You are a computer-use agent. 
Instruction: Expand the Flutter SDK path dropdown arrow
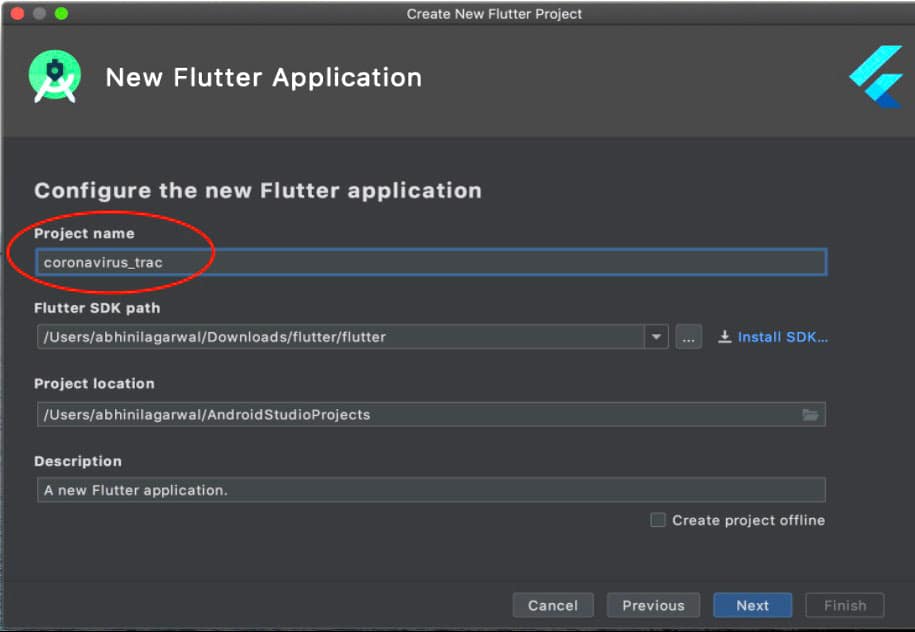coord(656,337)
